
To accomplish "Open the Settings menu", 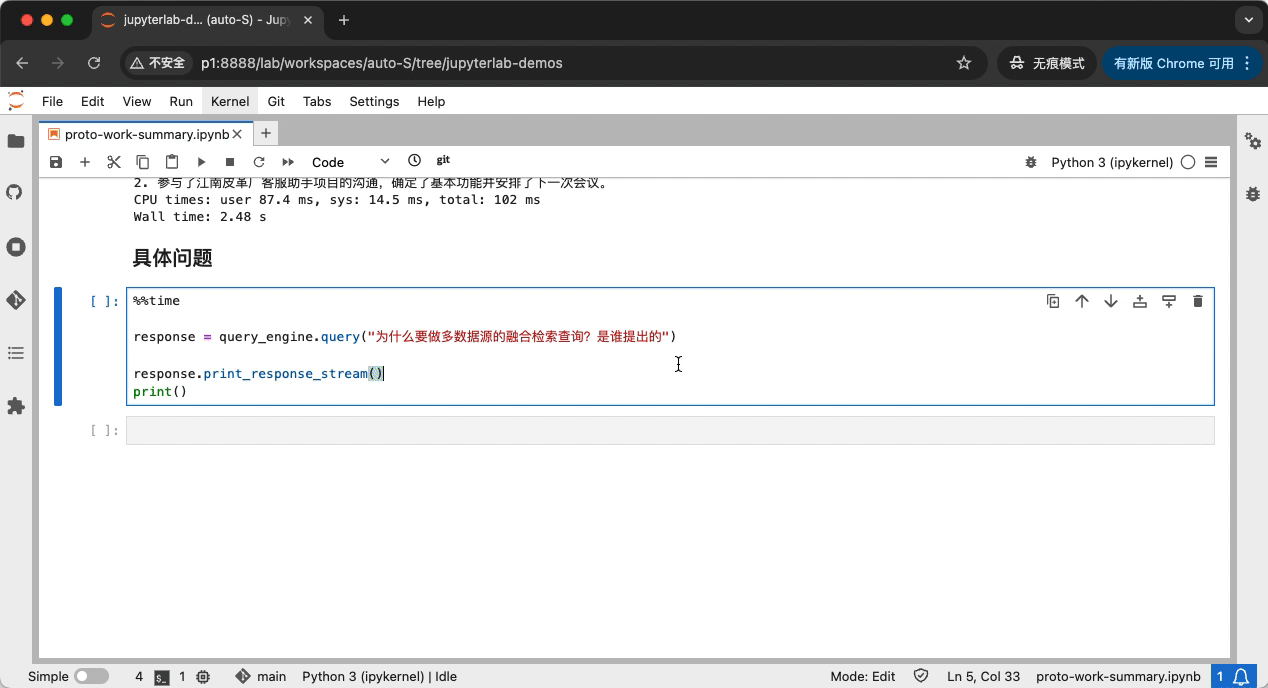I will 374,101.
